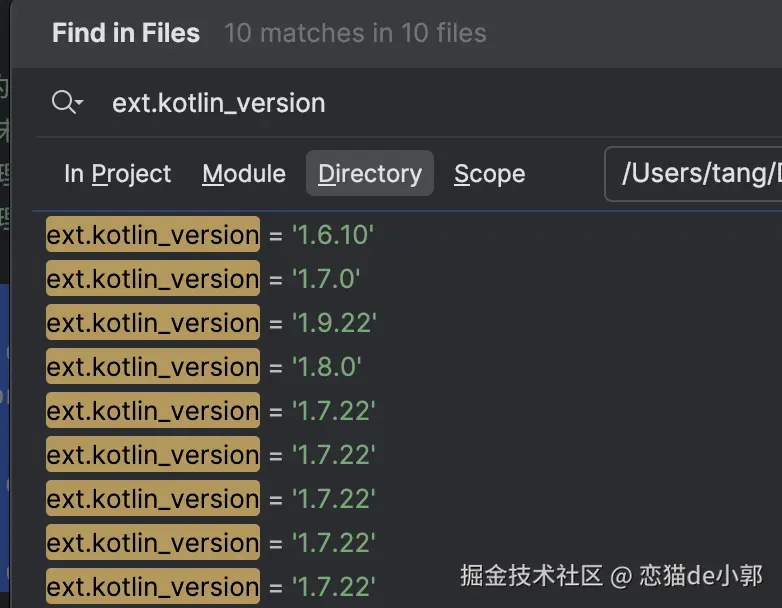The image size is (782, 608).
Task: Click the Find in Files title
Action: pos(126,33)
